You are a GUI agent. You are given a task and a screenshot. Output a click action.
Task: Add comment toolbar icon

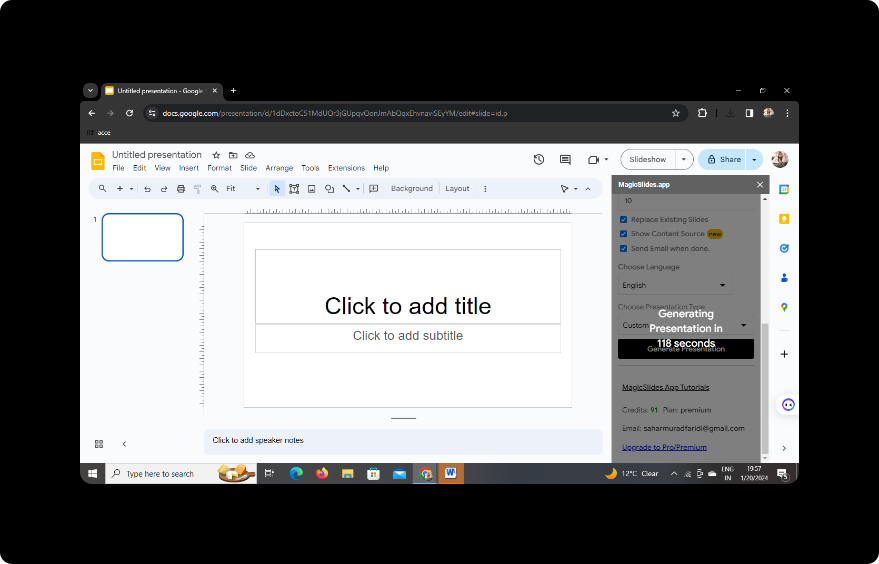point(374,189)
